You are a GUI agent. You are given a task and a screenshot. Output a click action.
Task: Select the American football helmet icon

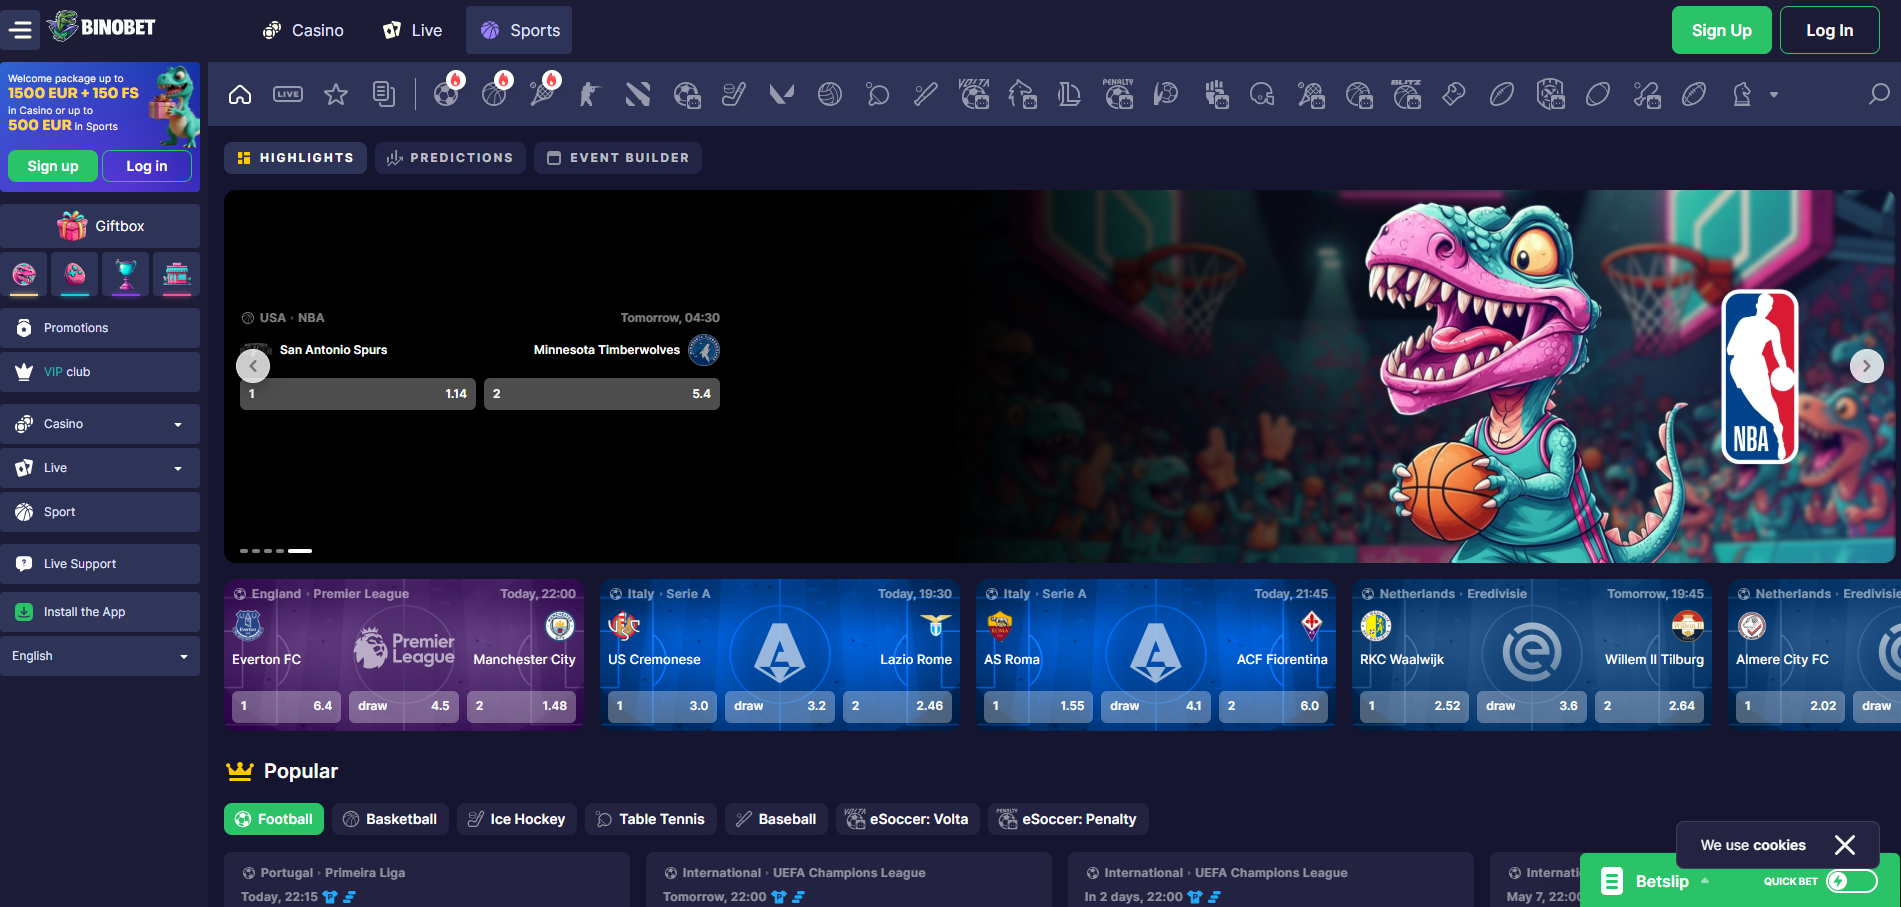pyautogui.click(x=1262, y=95)
